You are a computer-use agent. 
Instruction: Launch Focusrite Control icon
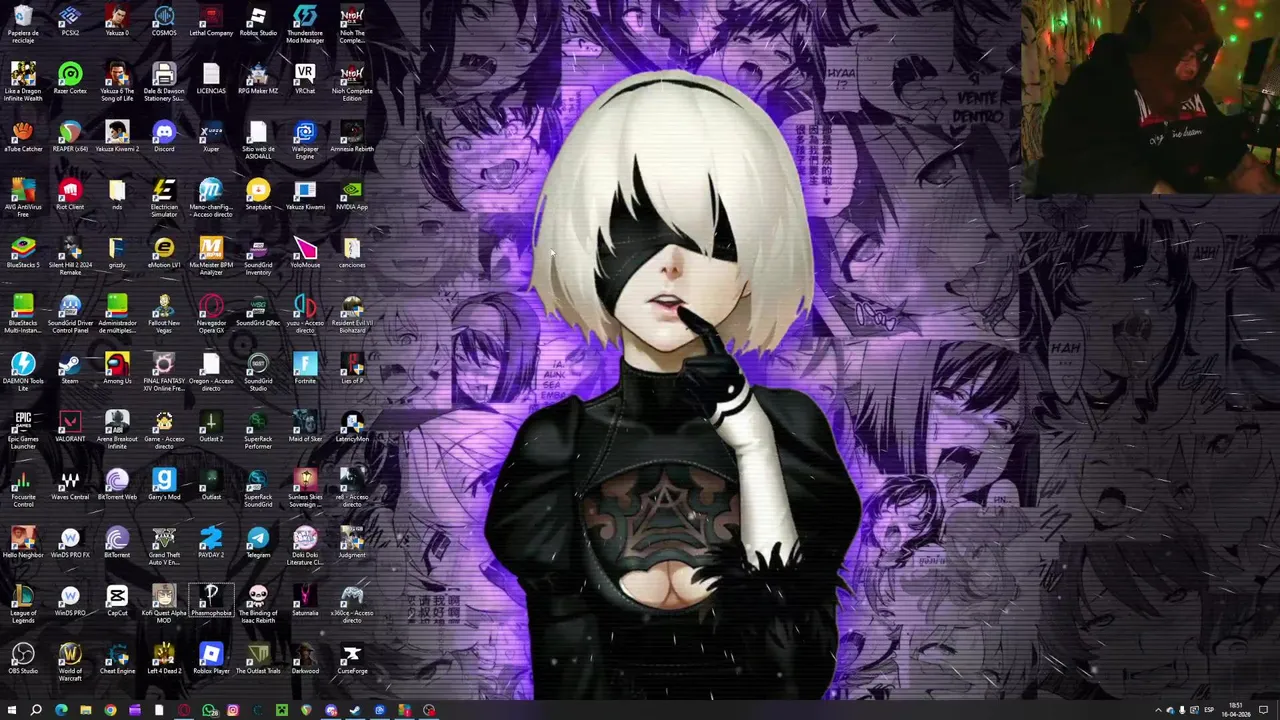click(23, 488)
